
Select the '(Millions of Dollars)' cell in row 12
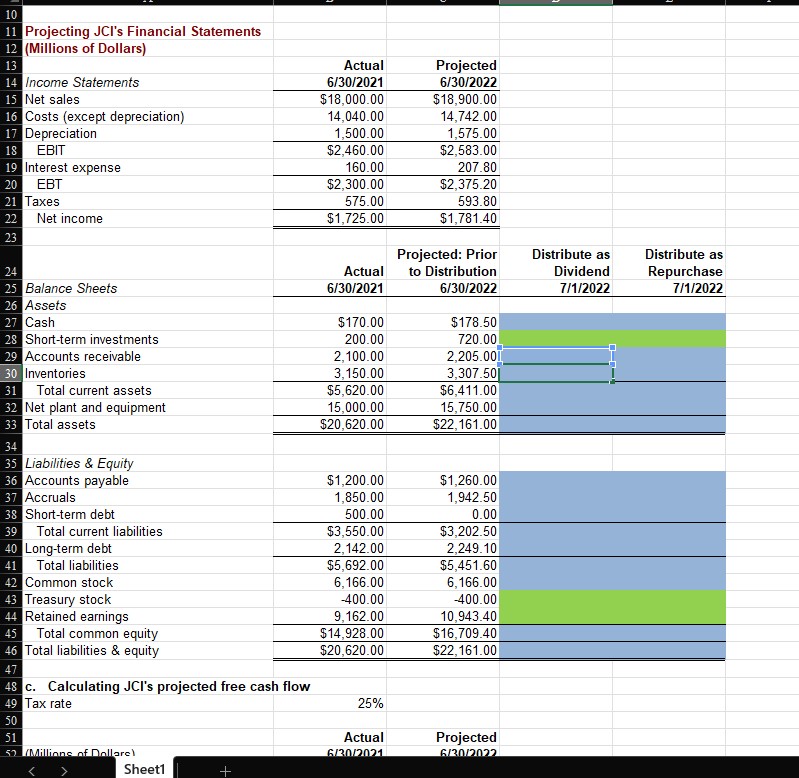coord(86,48)
